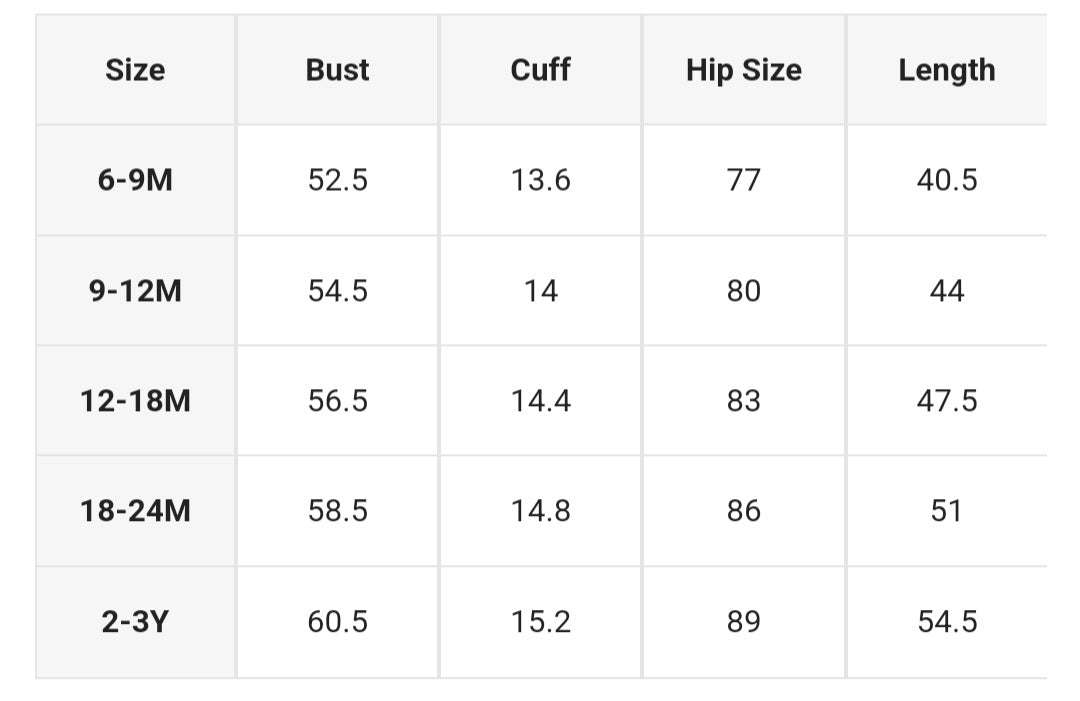Select cuff value 13.6 in 6-9M row
The height and width of the screenshot is (701, 1080).
pos(540,180)
